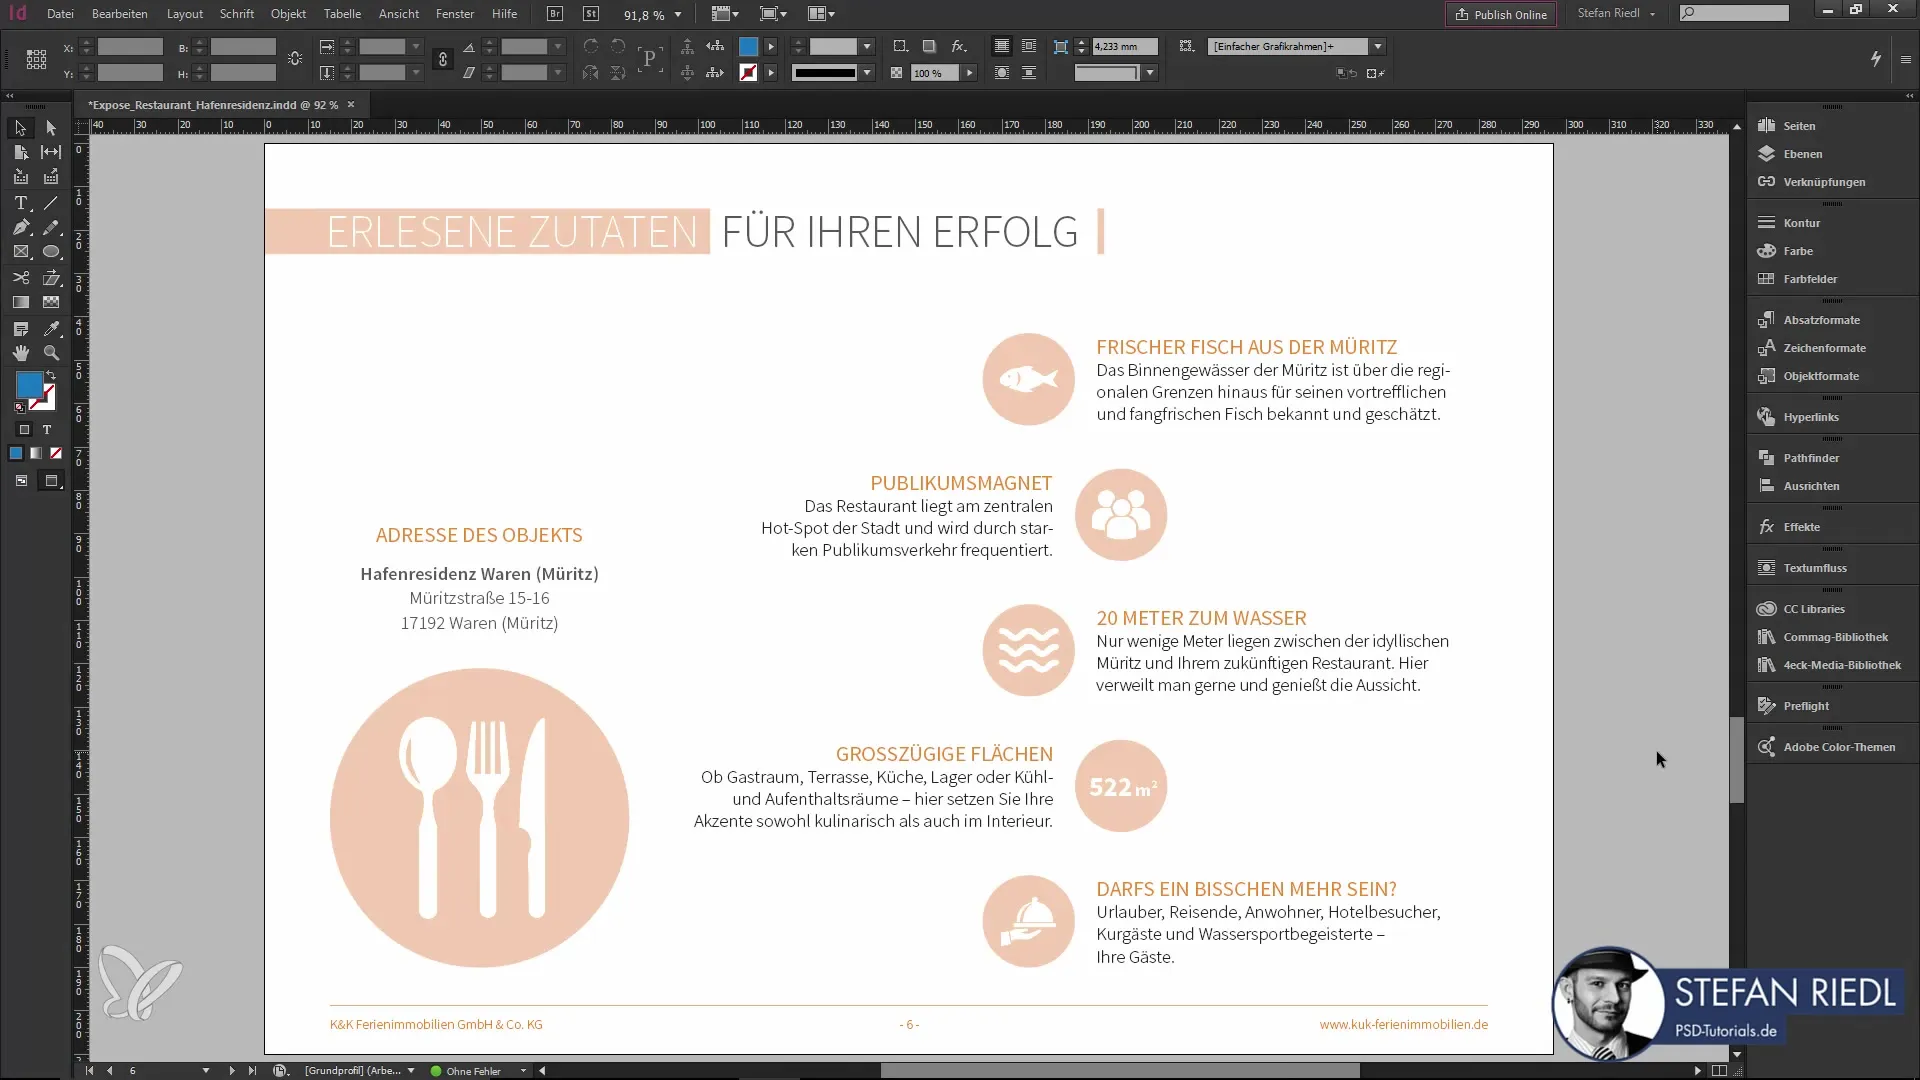Screen dimensions: 1920x1080
Task: Enable wrap around object shape
Action: [x=1001, y=73]
